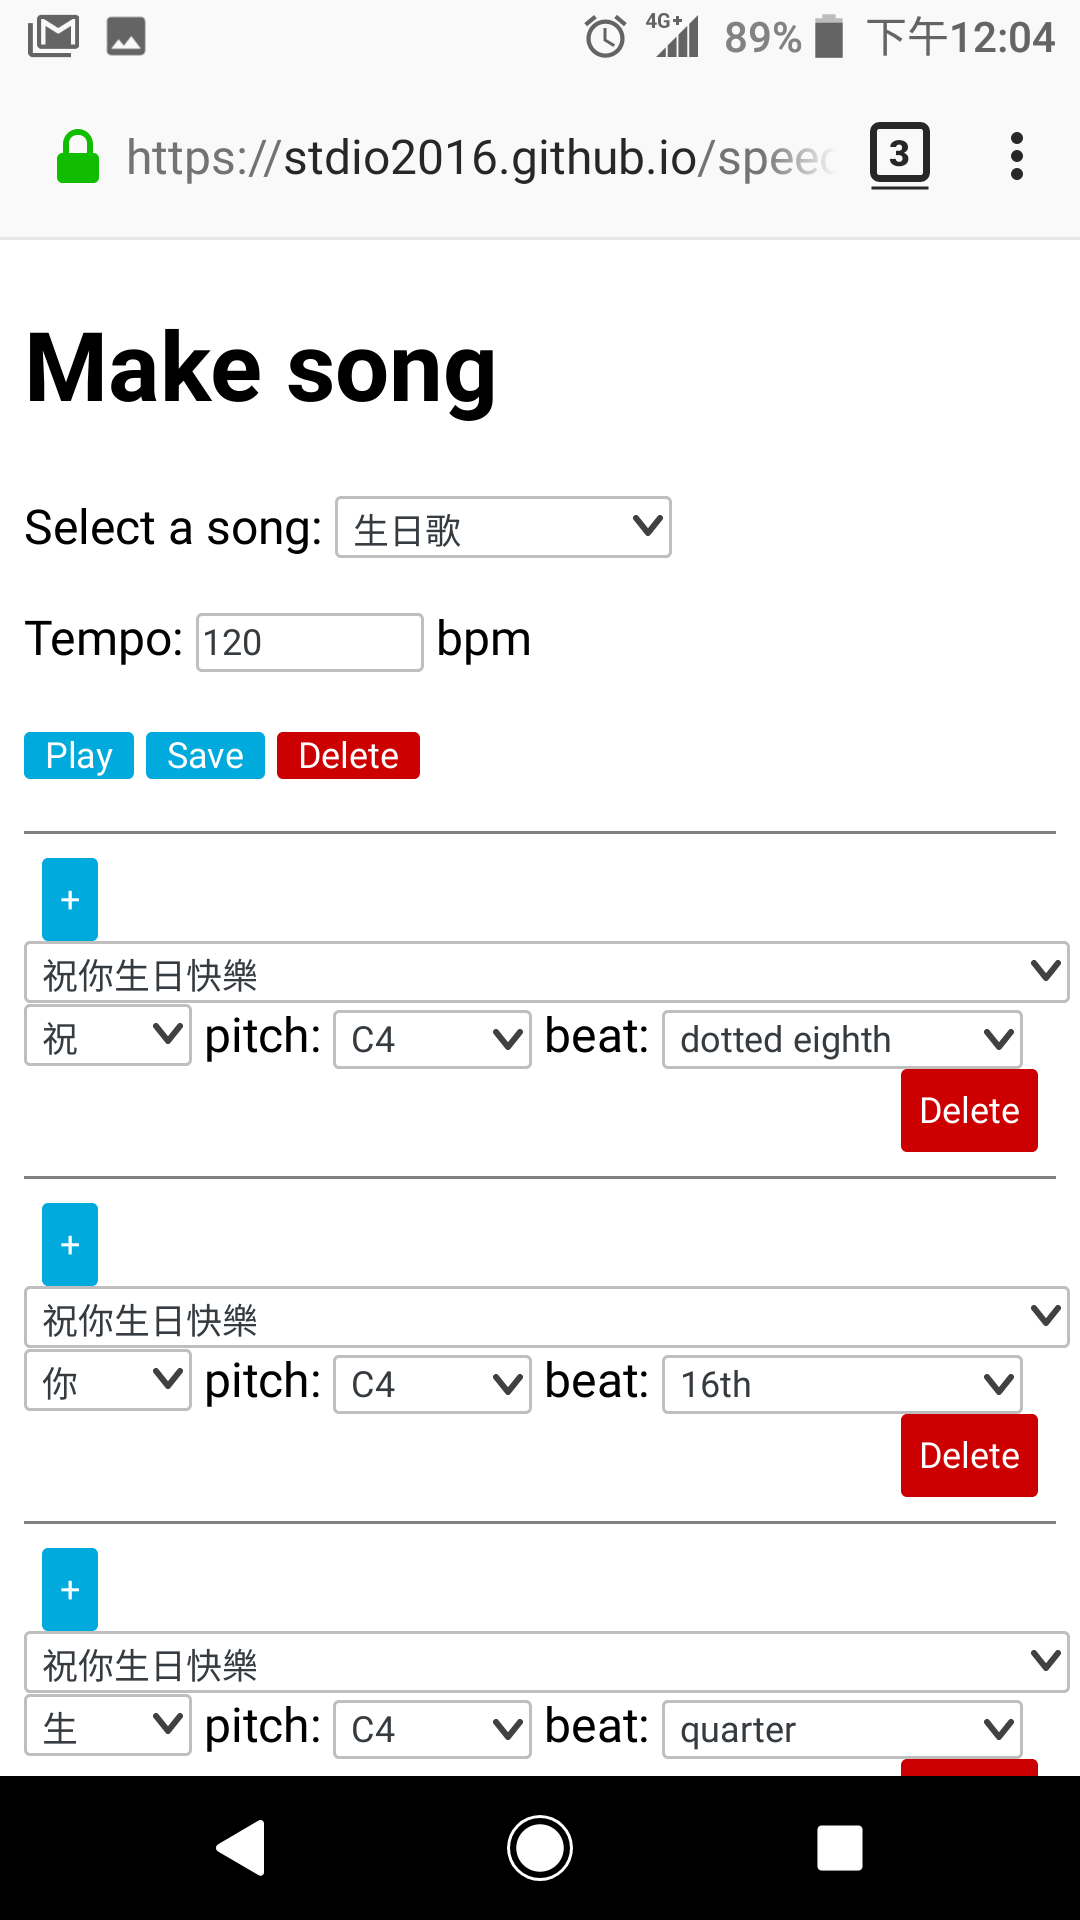The height and width of the screenshot is (1920, 1080).
Task: Open recent apps with square button
Action: tap(840, 1847)
